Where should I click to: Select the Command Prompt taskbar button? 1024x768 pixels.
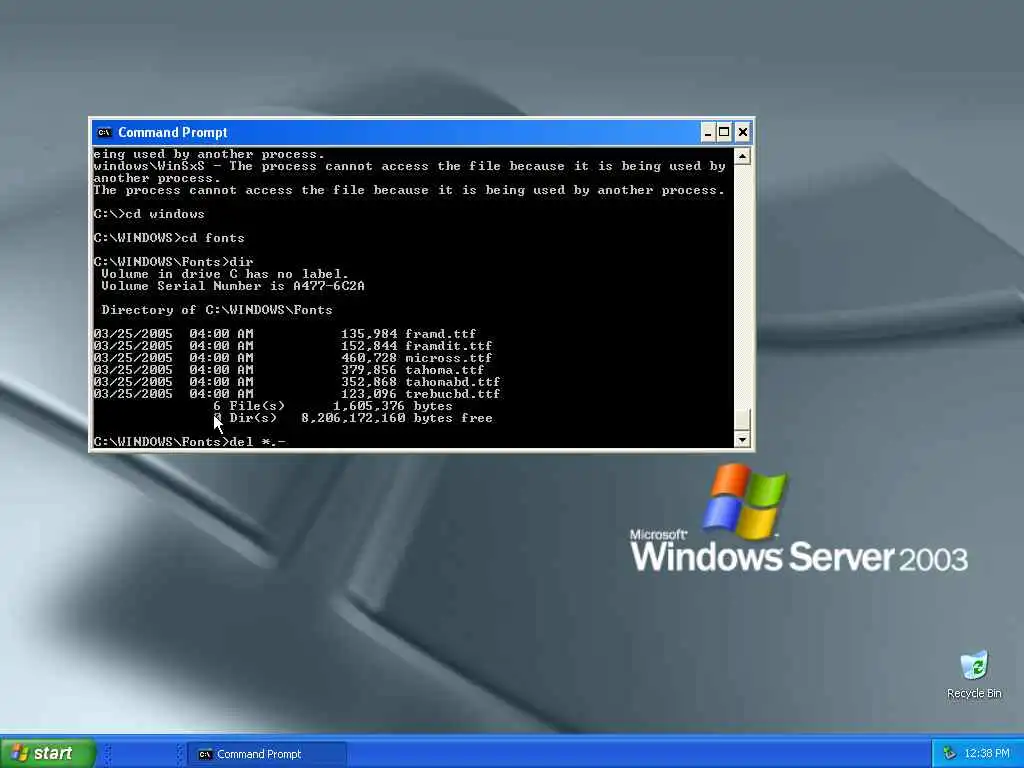tap(266, 754)
